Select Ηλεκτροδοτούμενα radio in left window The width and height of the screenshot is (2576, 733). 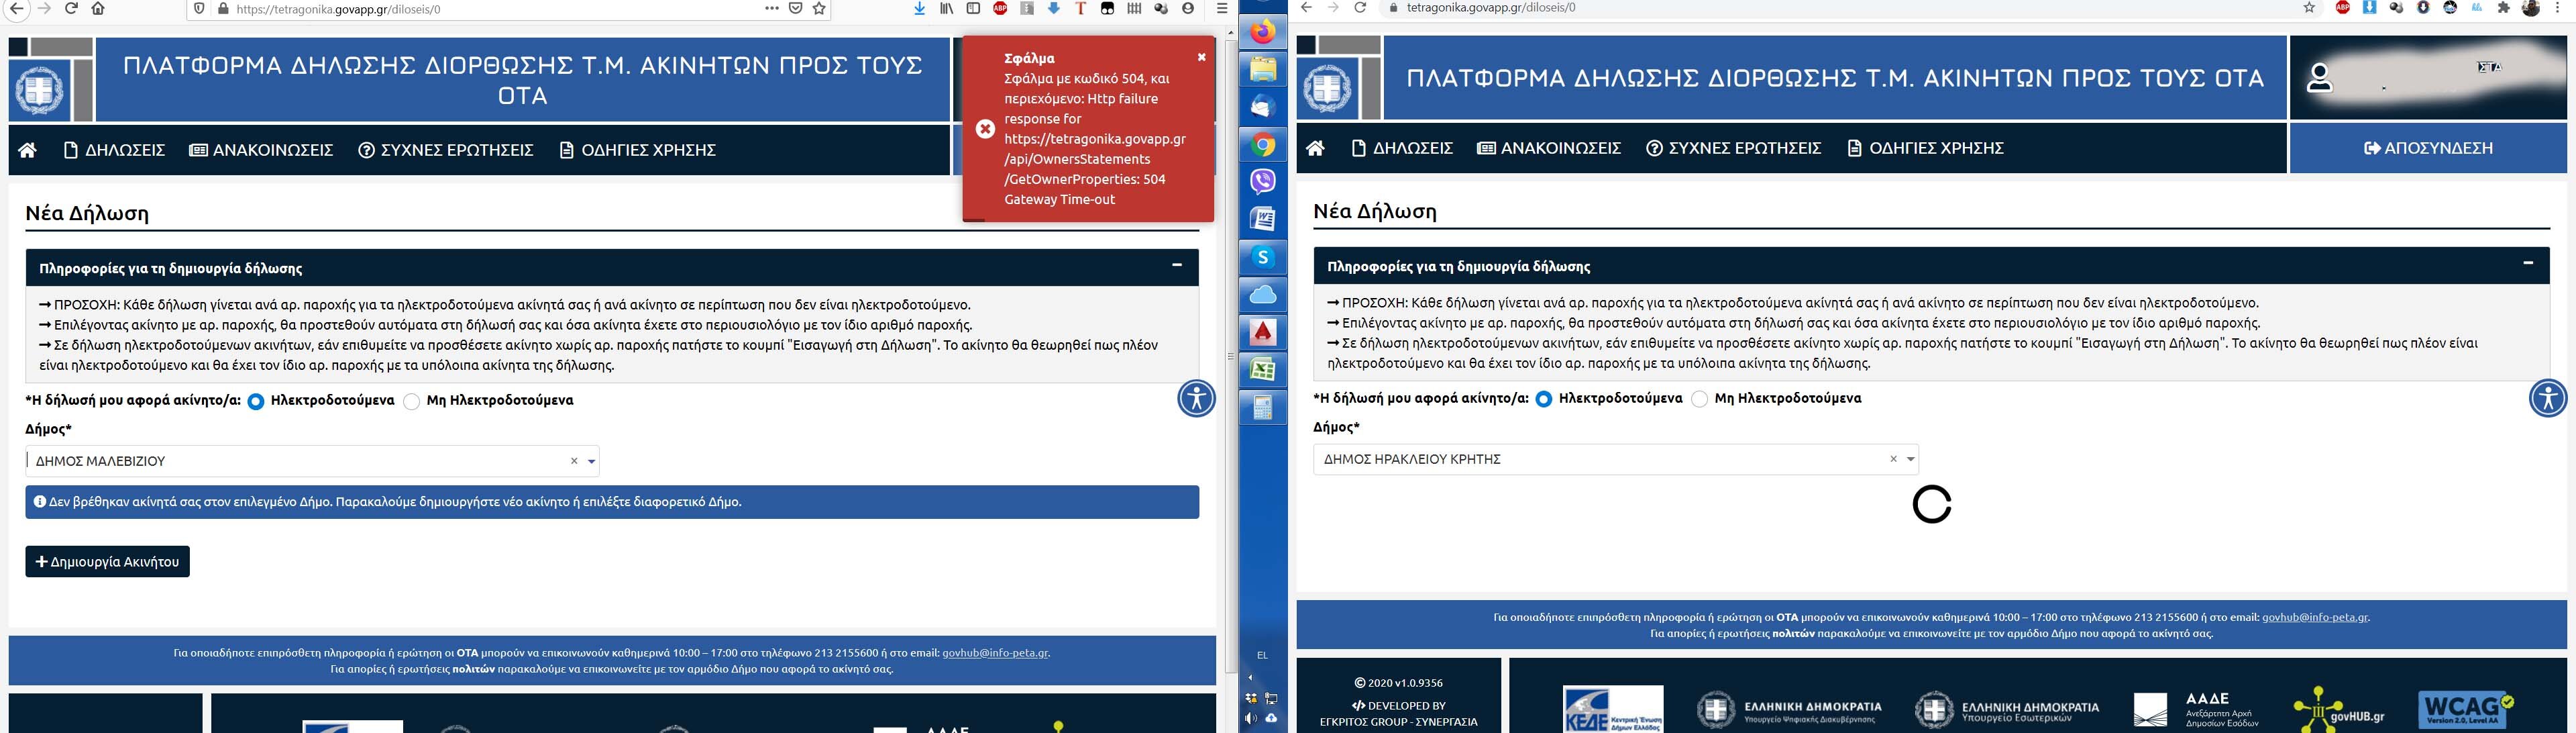256,401
